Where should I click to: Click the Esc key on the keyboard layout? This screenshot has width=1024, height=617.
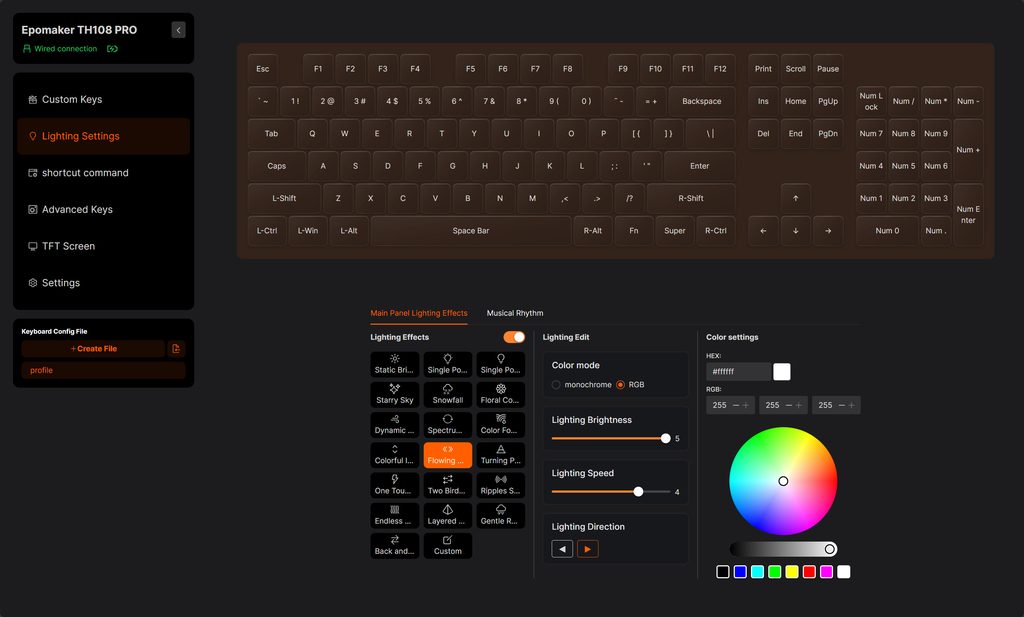(263, 69)
